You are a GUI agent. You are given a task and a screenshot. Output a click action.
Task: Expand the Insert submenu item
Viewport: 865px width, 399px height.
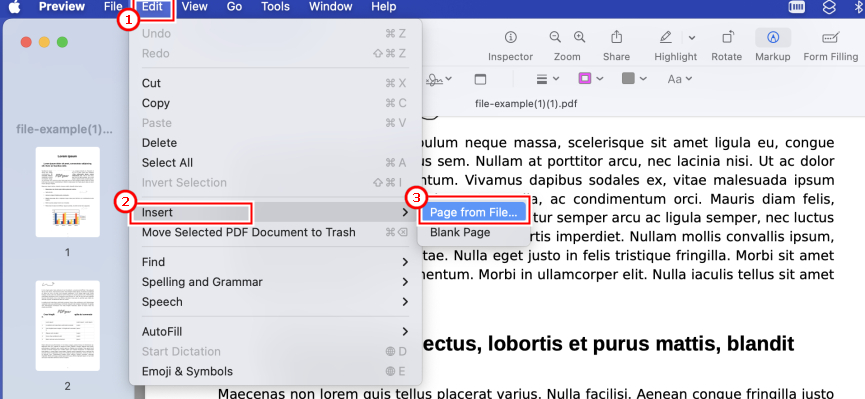(x=275, y=212)
